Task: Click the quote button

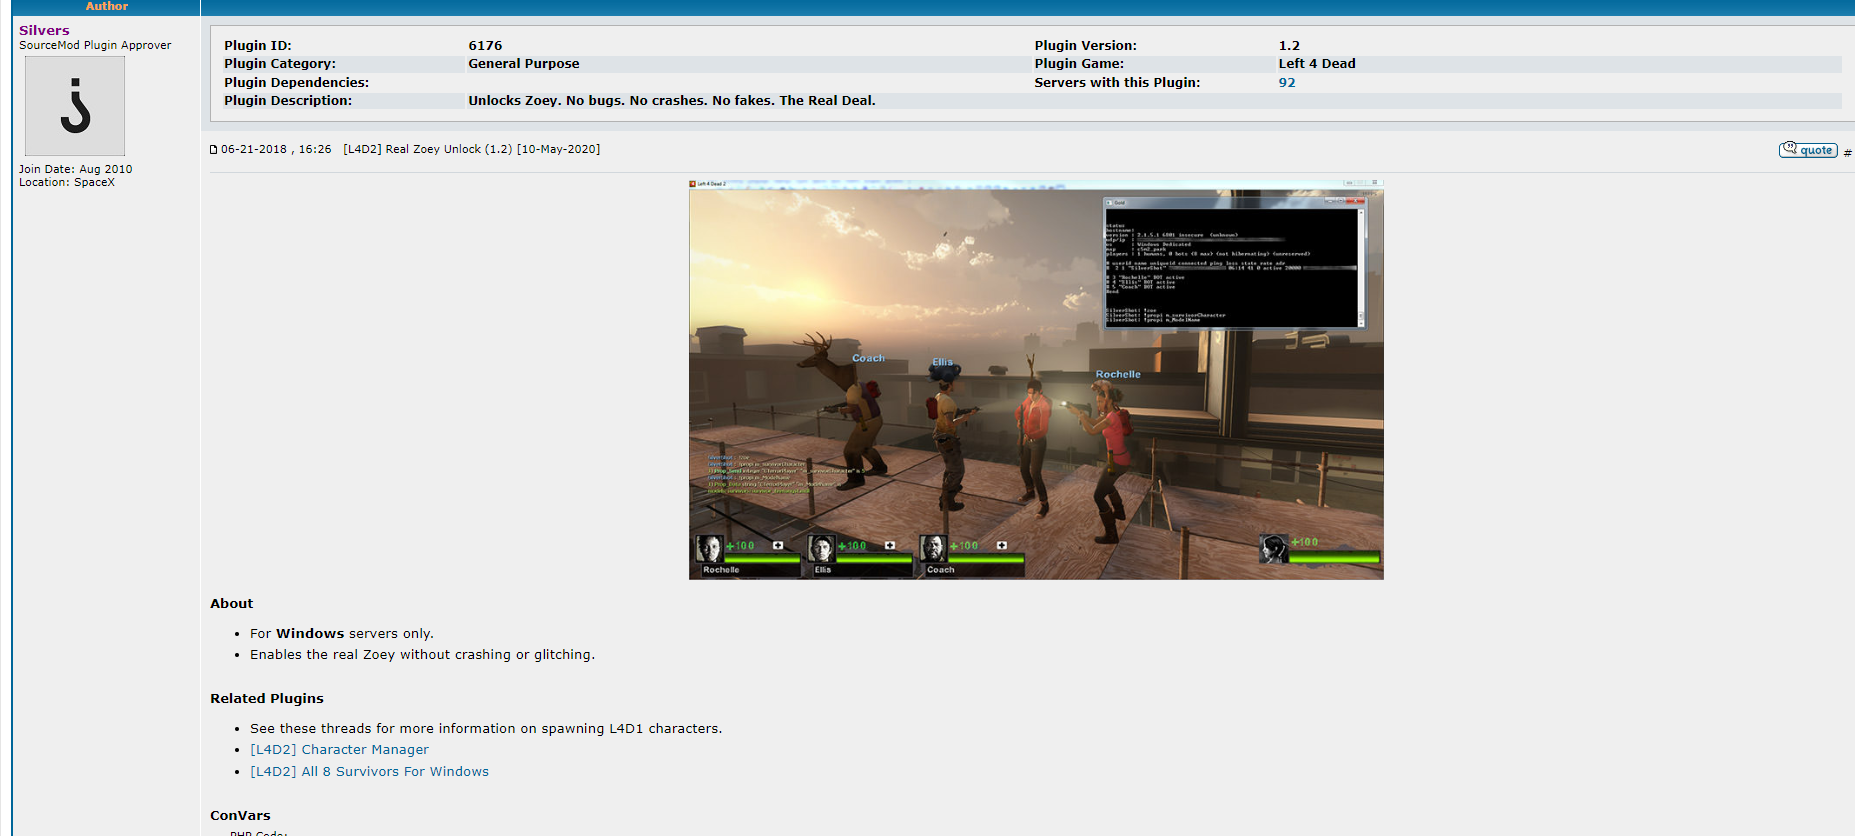Action: coord(1808,150)
